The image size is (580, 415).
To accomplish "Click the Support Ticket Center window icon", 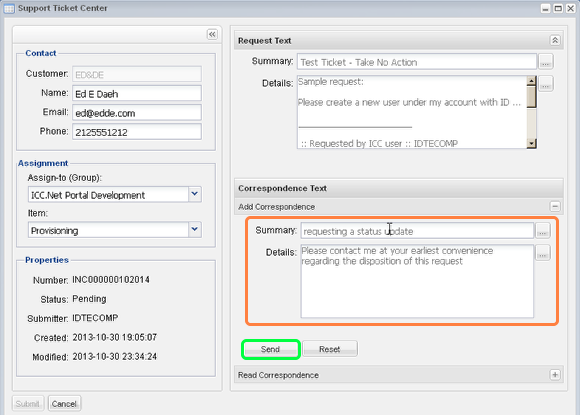I will pyautogui.click(x=9, y=8).
